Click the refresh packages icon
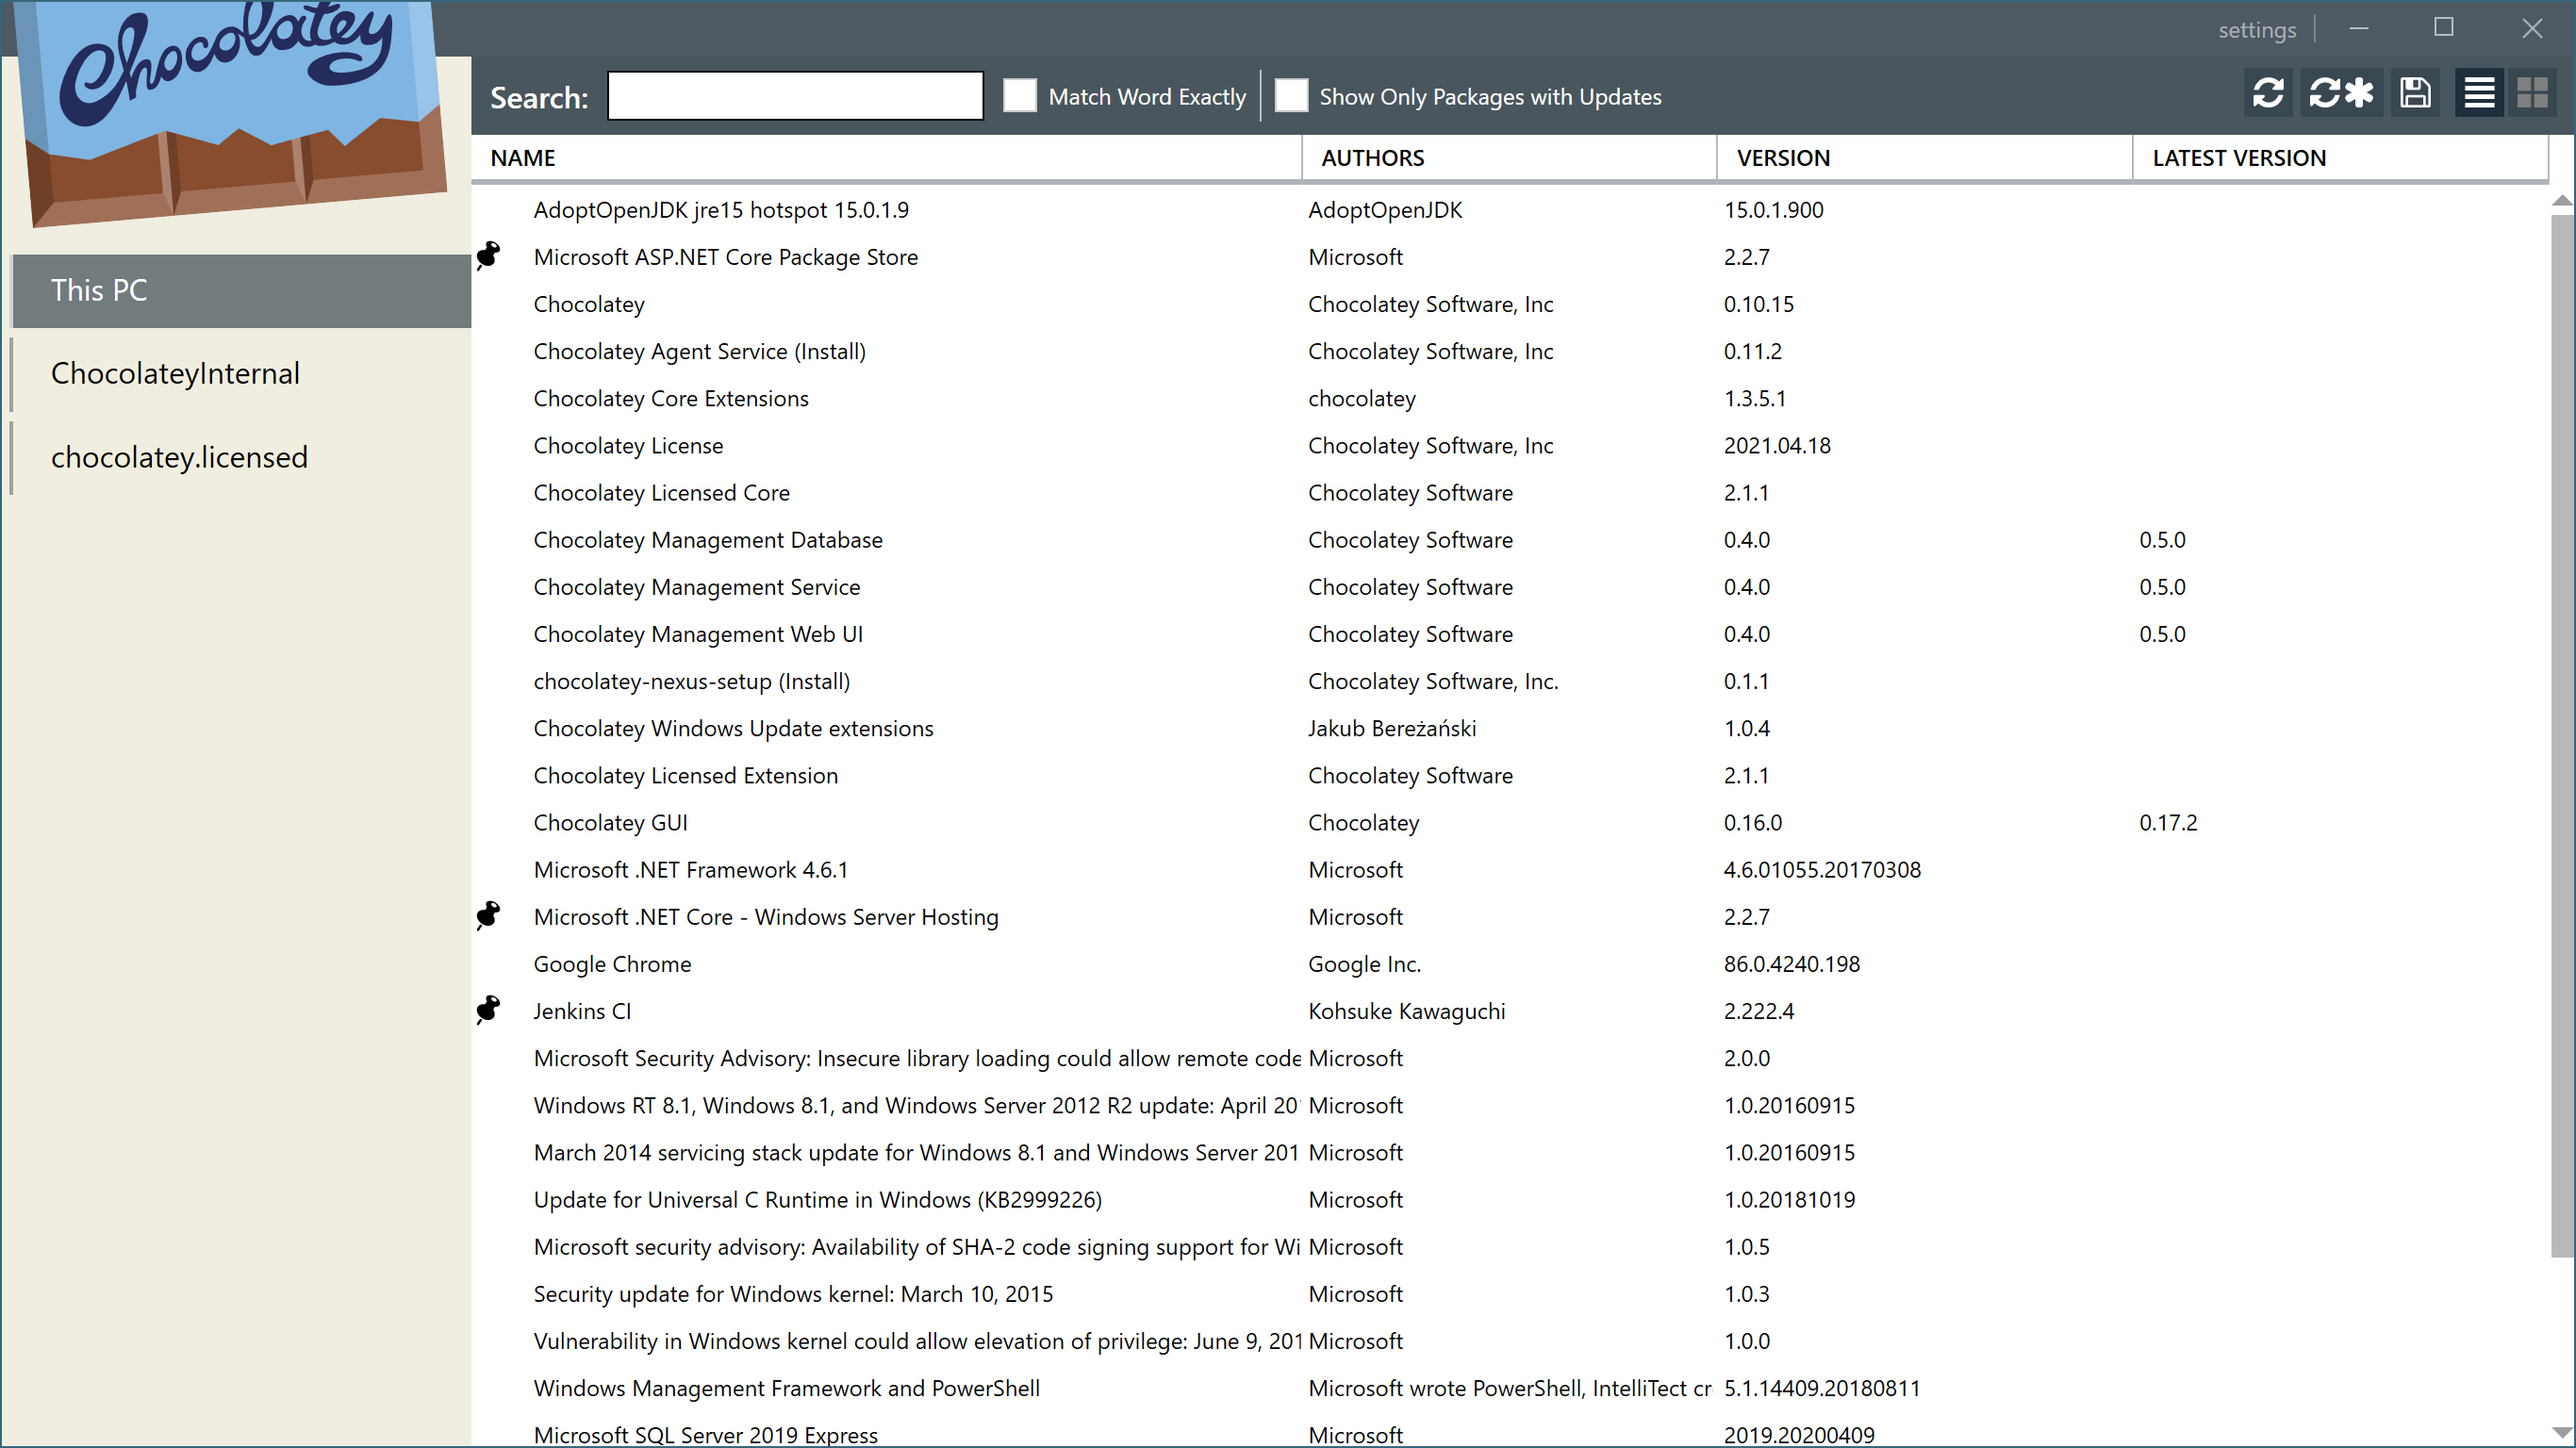 click(2268, 93)
